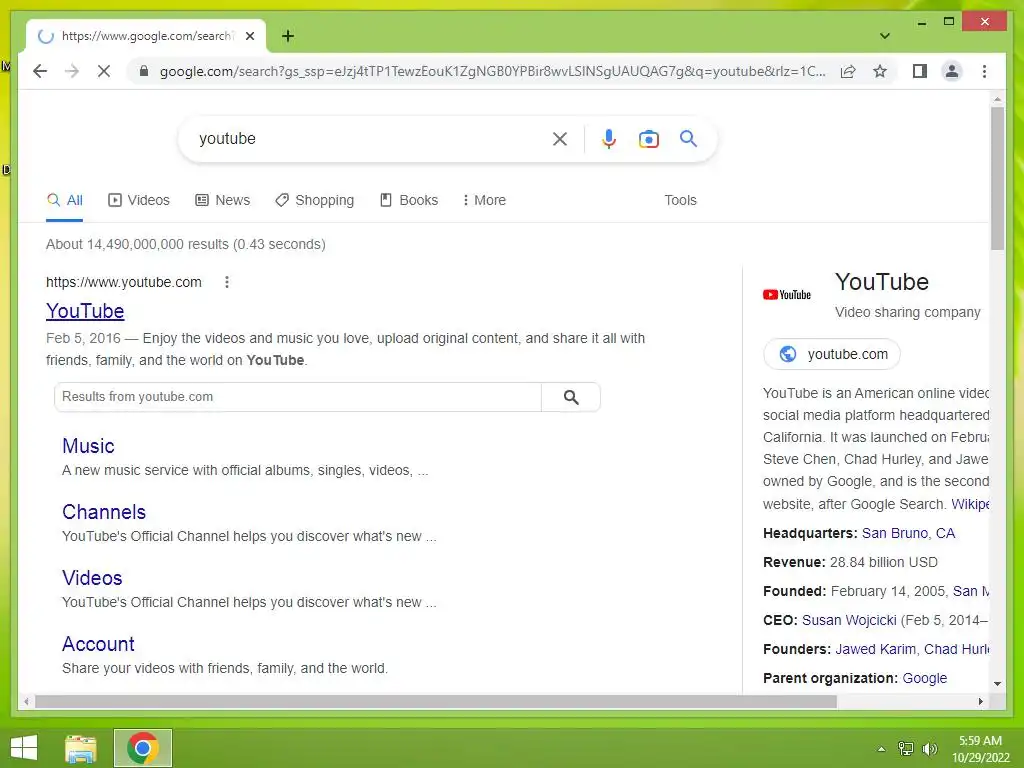Select the All results tab
Image resolution: width=1024 pixels, height=768 pixels.
(x=65, y=200)
